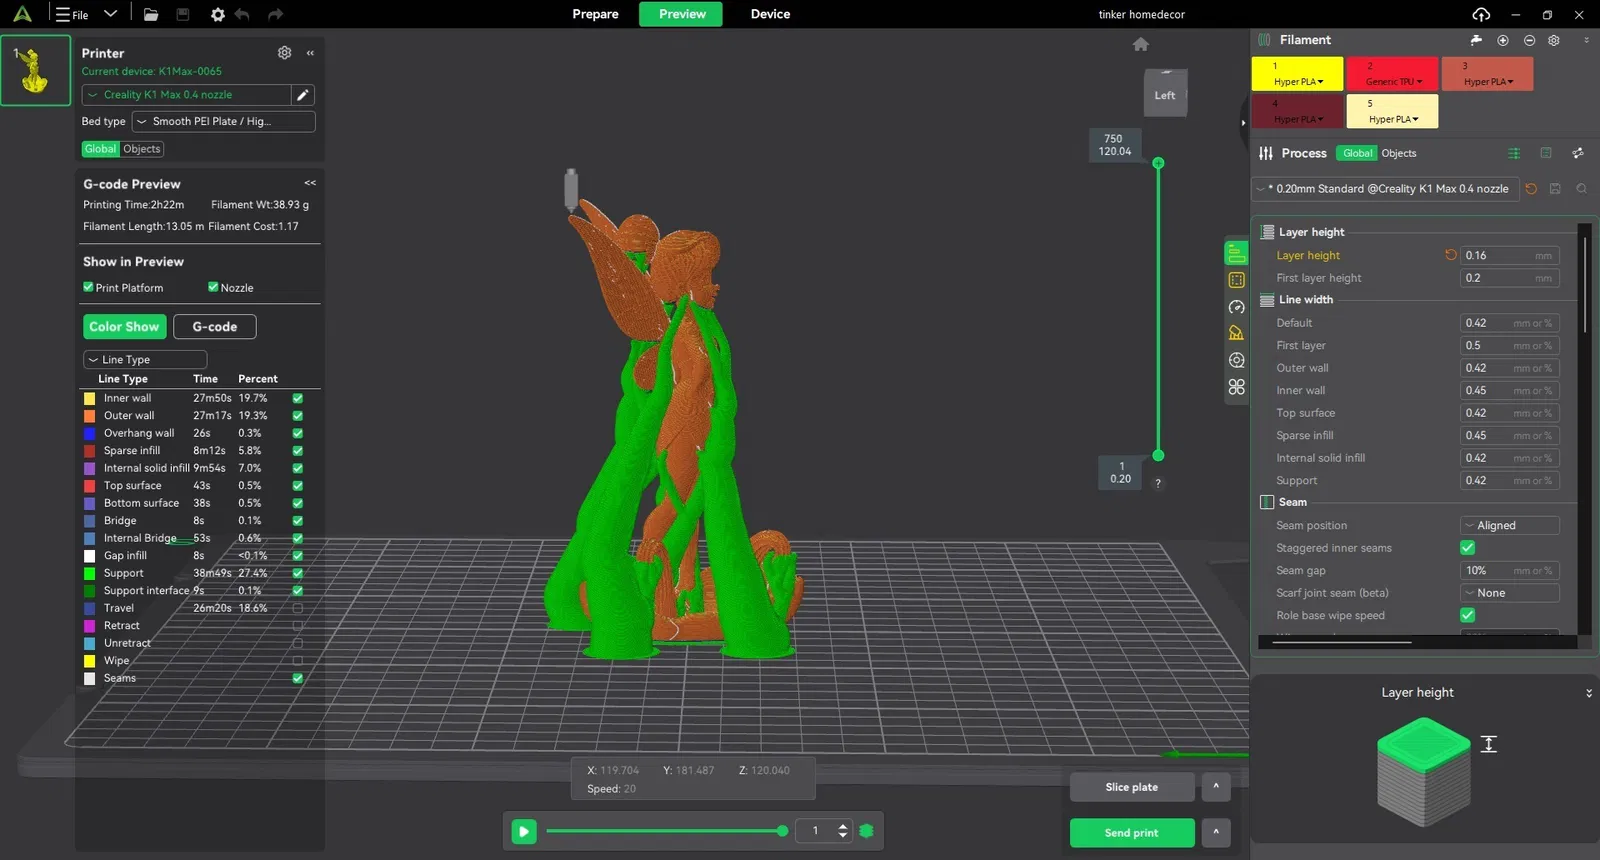Select the four-leaf clover others tab icon
The image size is (1600, 860).
(x=1237, y=387)
